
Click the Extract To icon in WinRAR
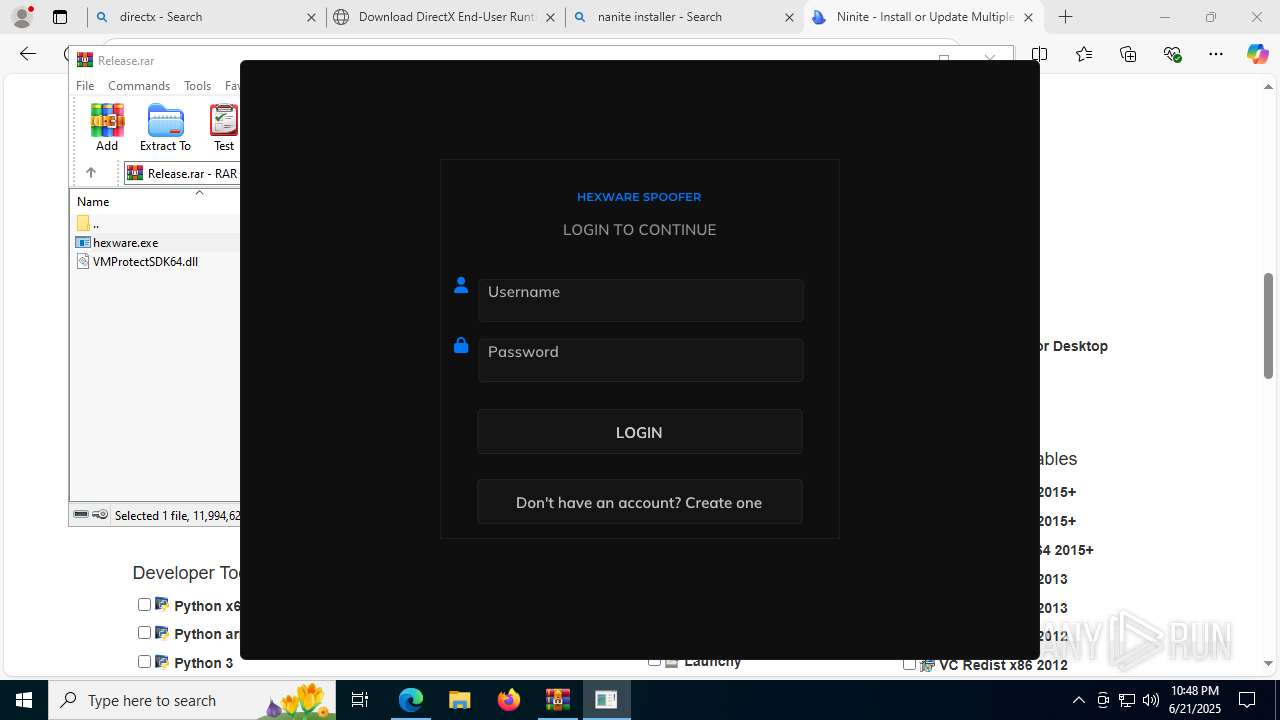(x=165, y=128)
